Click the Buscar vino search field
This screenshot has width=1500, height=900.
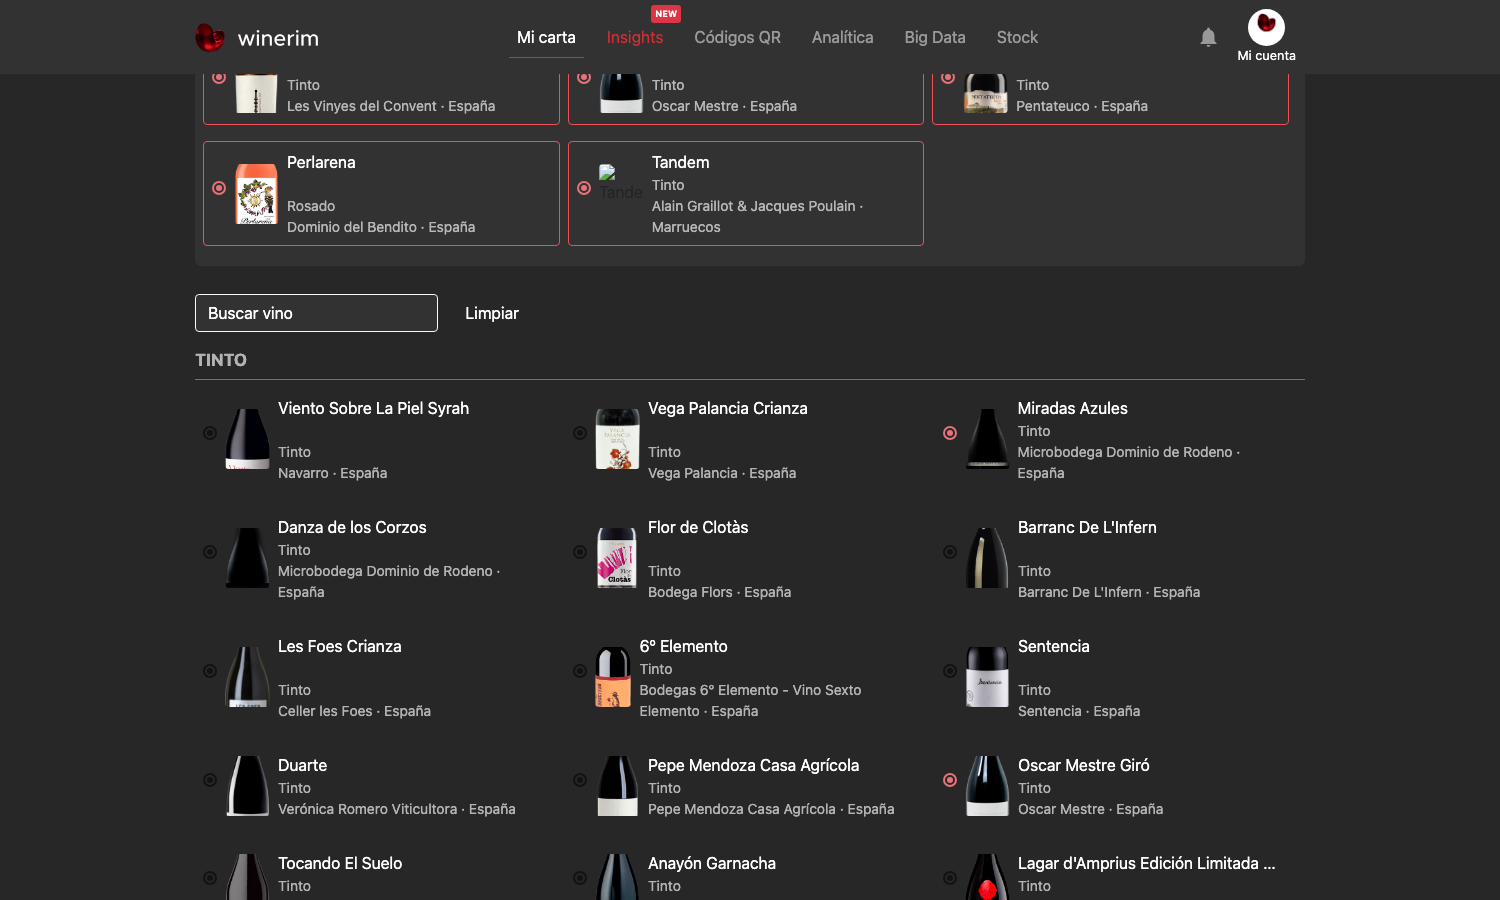[316, 313]
